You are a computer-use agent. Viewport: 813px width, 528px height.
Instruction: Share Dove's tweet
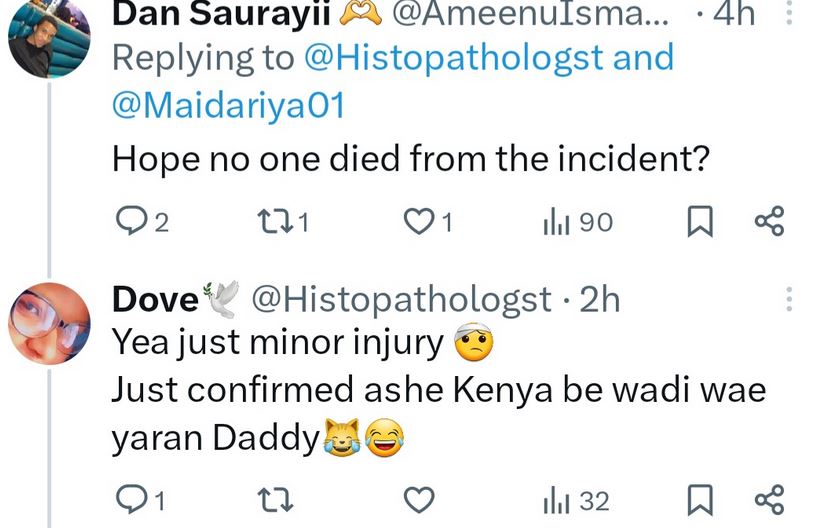768,498
